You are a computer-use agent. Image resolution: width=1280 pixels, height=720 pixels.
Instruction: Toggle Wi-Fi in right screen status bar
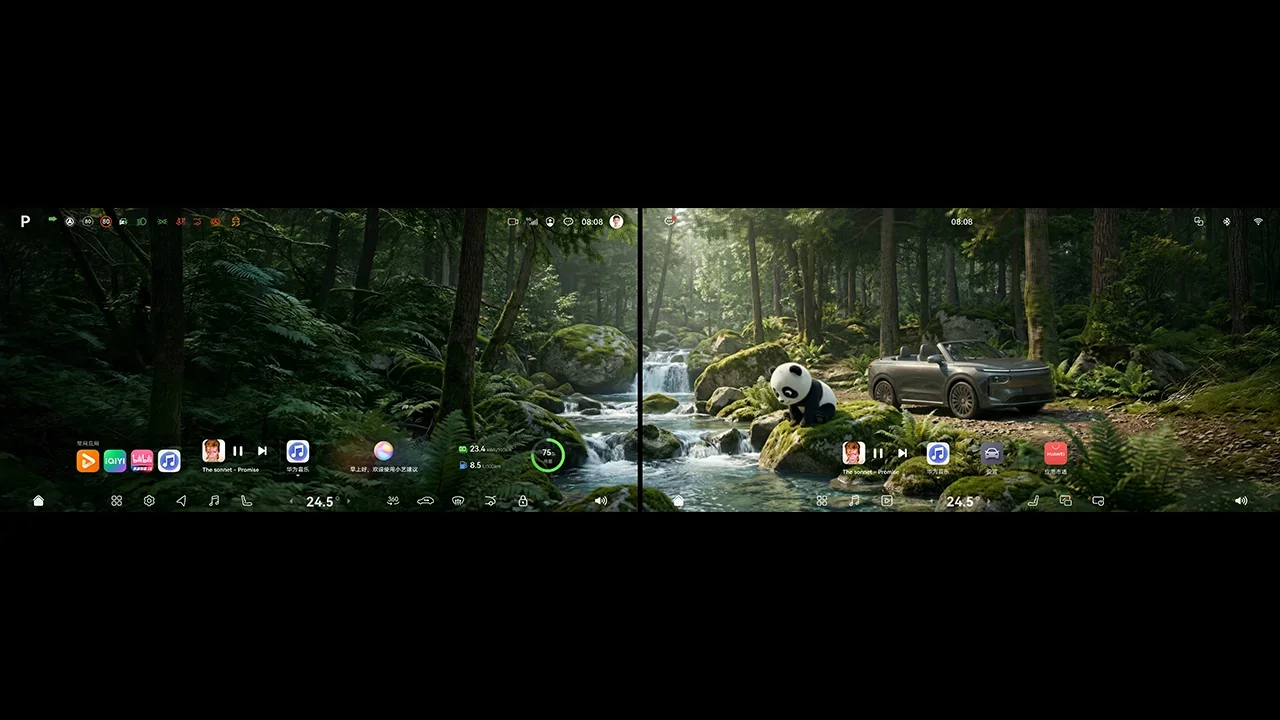[x=1258, y=222]
